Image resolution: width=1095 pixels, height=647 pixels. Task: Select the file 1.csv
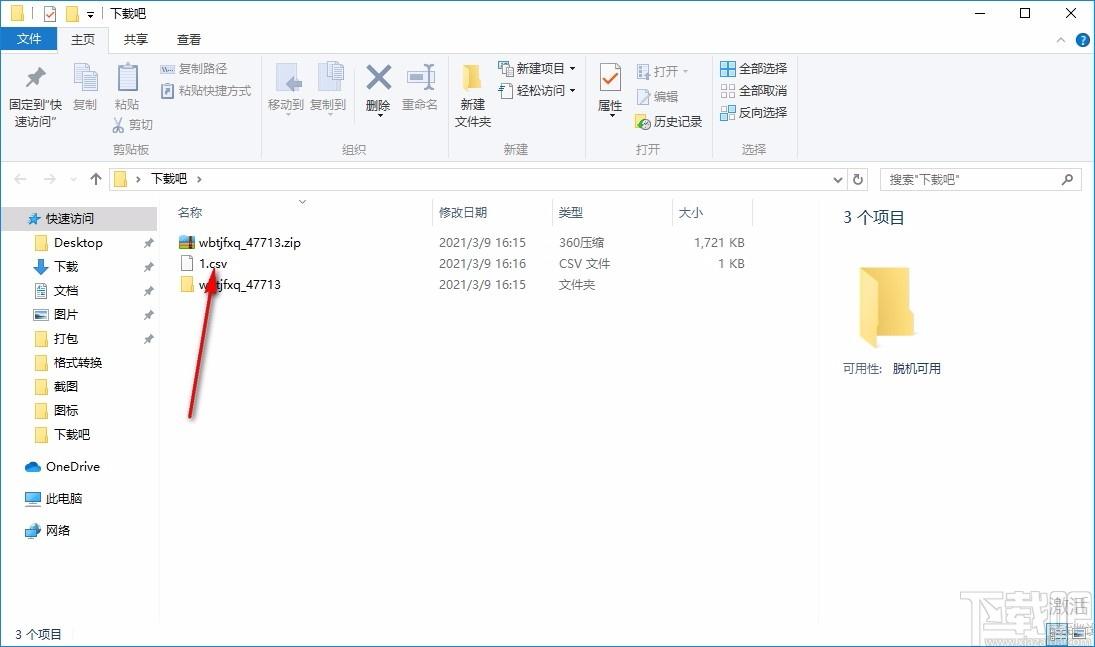213,263
